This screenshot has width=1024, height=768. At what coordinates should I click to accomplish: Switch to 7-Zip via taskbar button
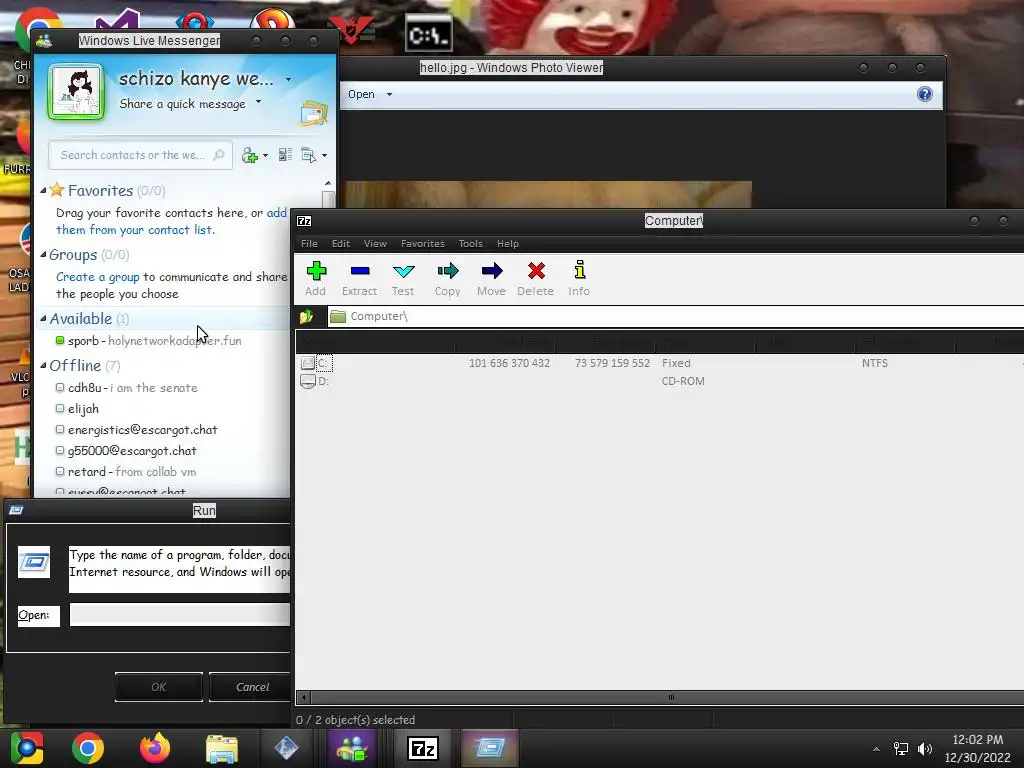[423, 748]
